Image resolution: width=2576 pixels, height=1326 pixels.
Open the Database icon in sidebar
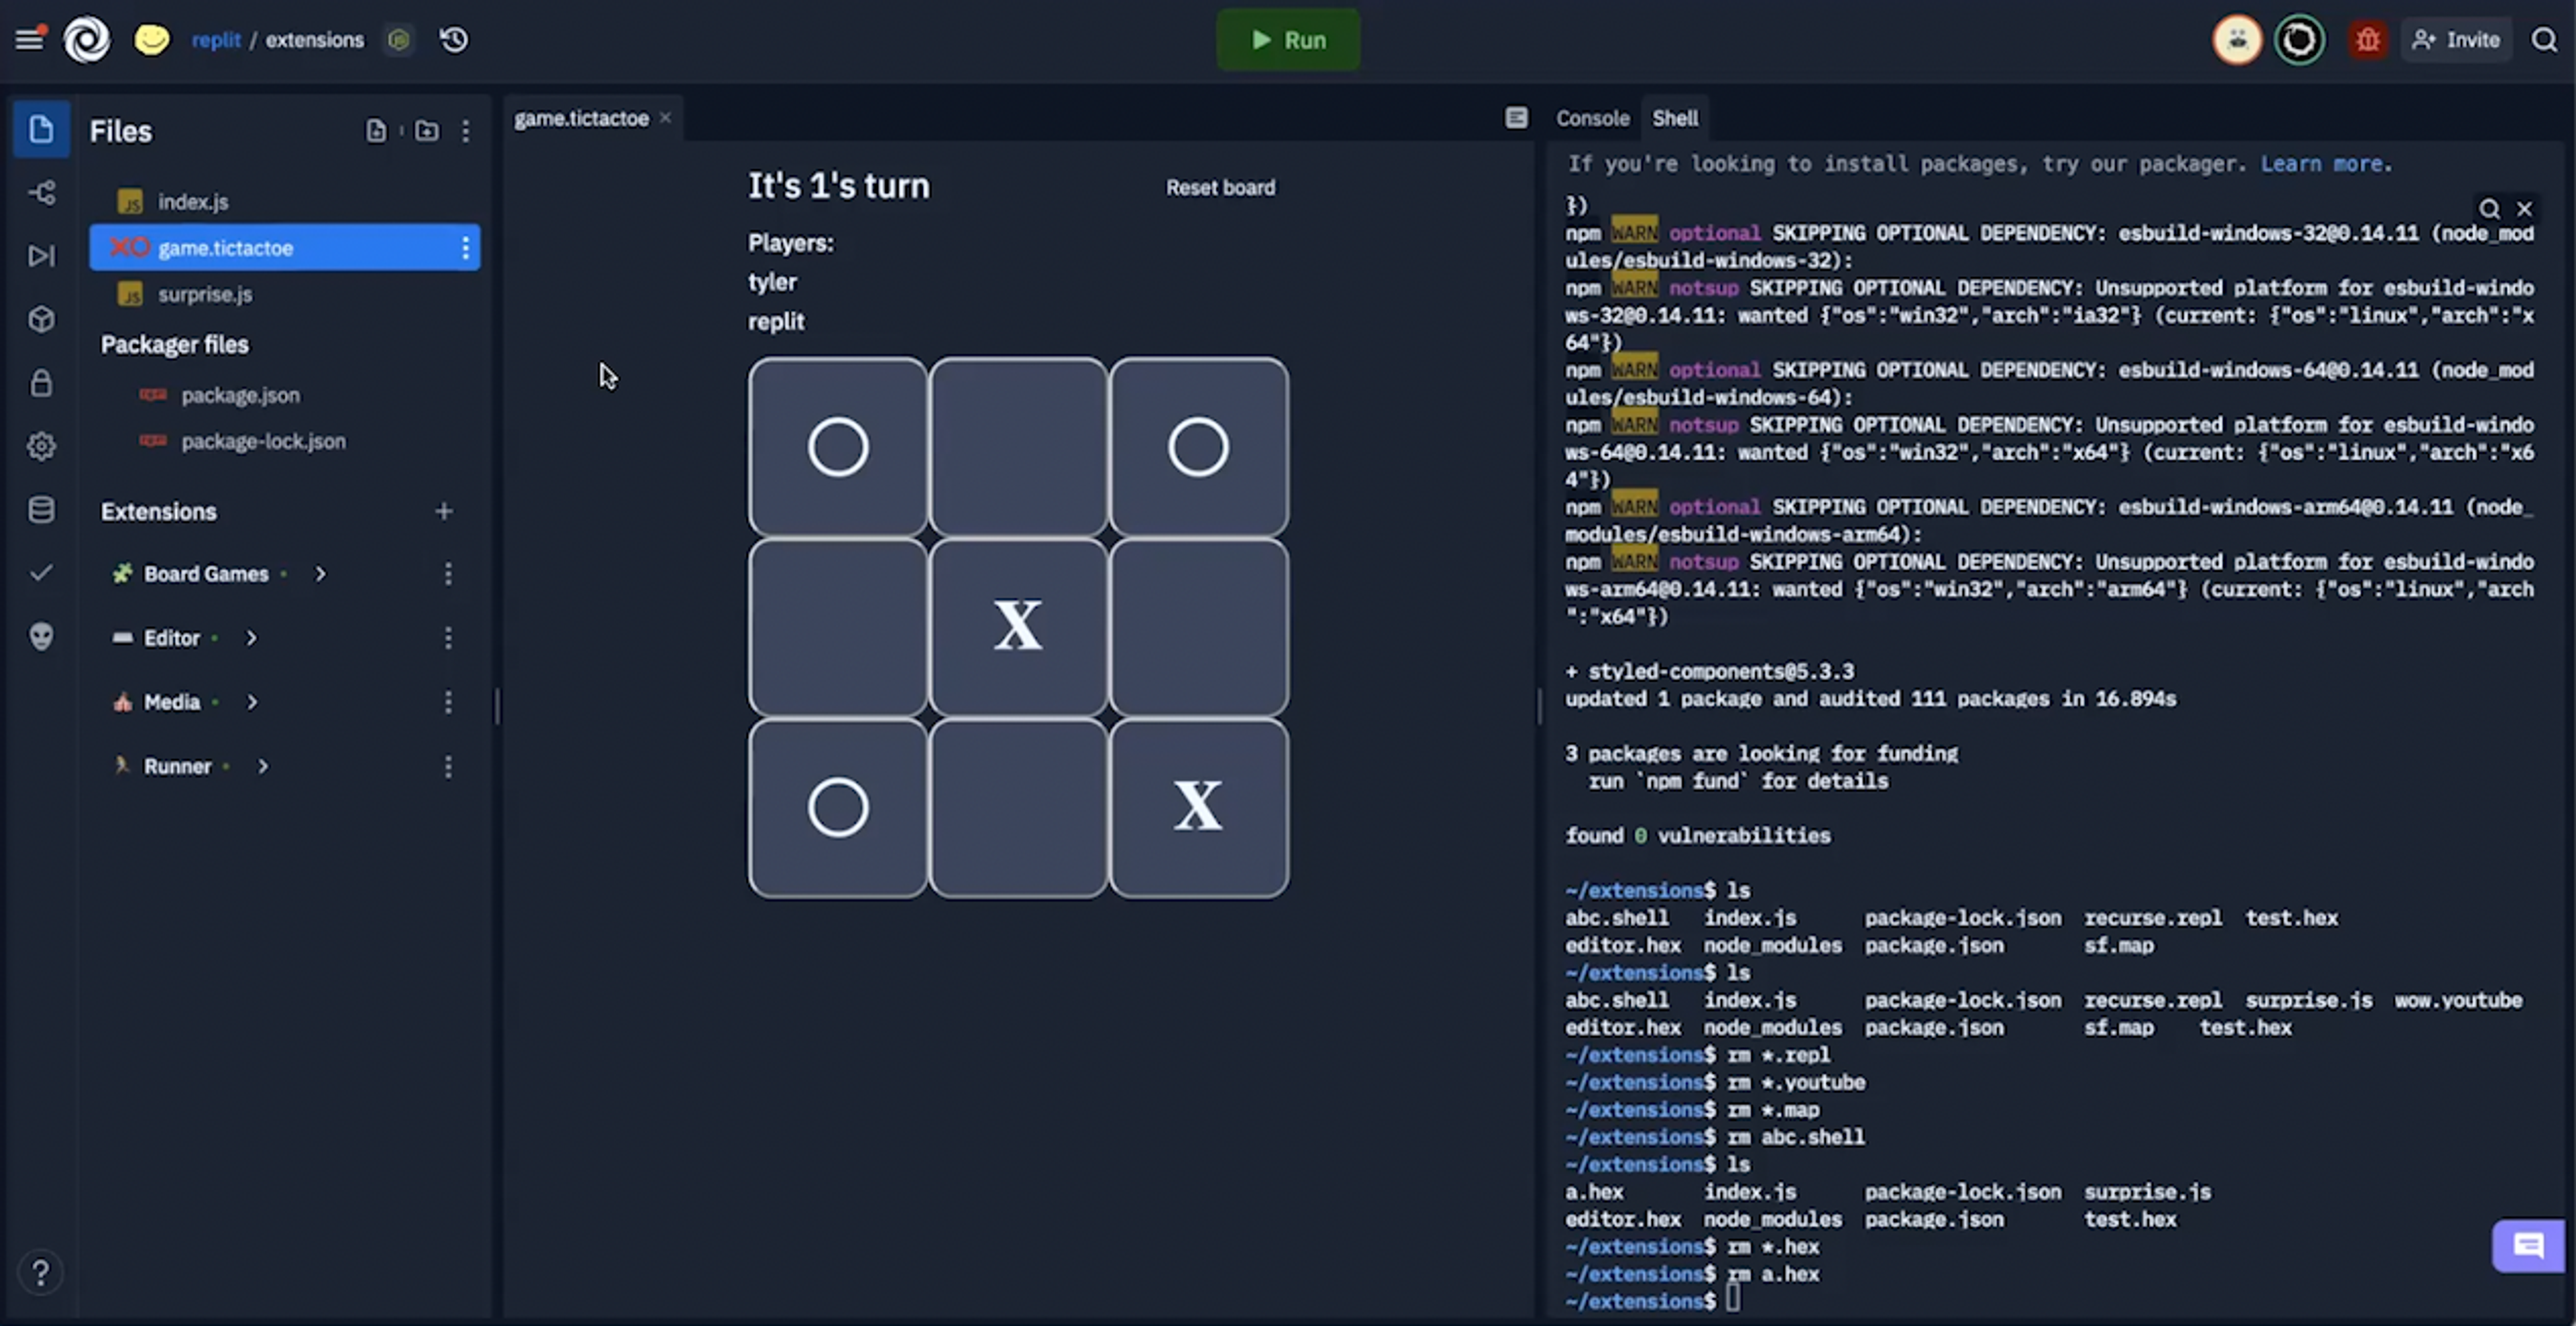pyautogui.click(x=41, y=509)
